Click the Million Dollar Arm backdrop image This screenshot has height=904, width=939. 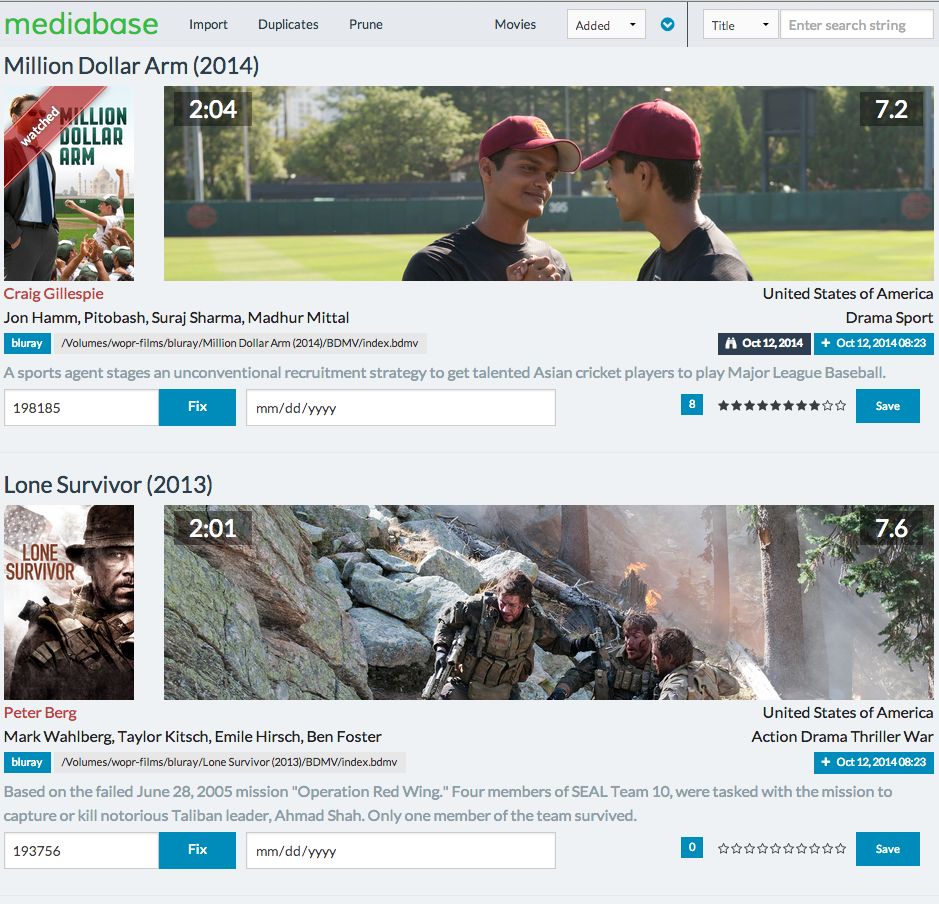point(549,183)
